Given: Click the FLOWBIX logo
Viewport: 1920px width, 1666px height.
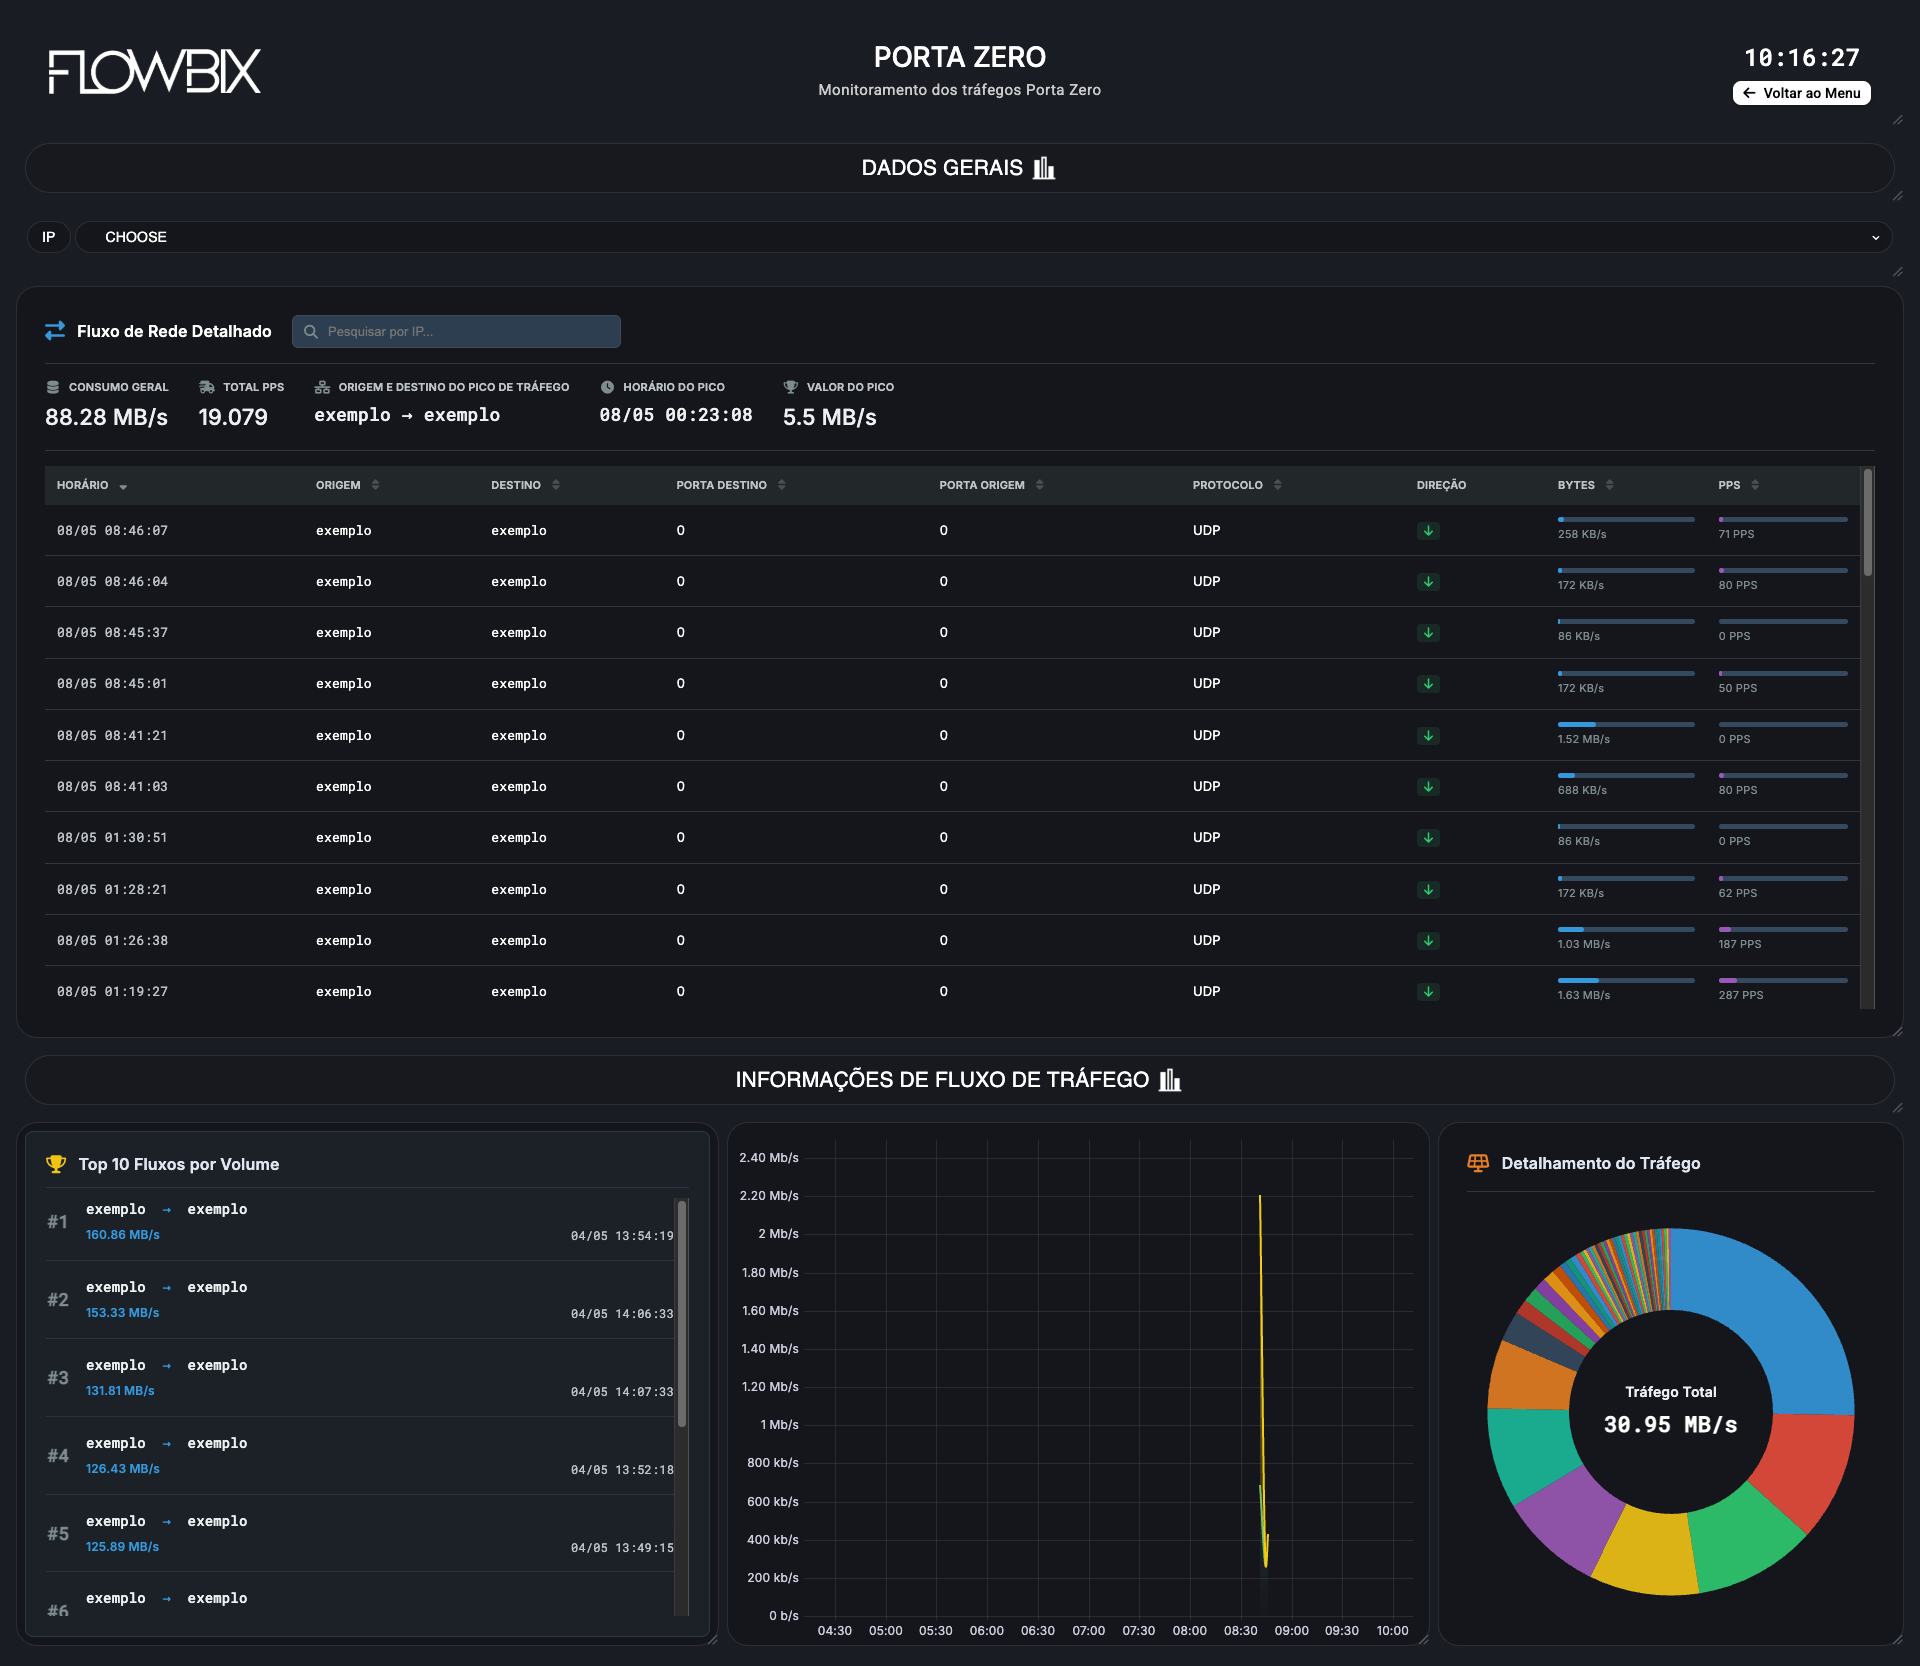Looking at the screenshot, I should tap(155, 71).
